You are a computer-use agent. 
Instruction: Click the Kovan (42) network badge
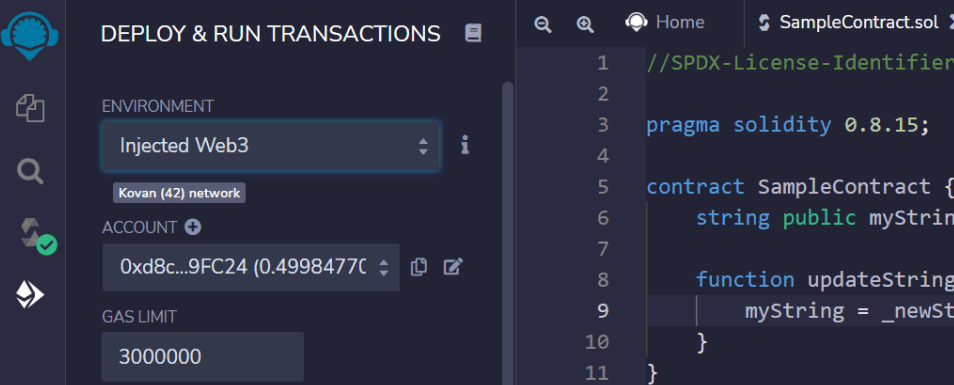pos(179,193)
